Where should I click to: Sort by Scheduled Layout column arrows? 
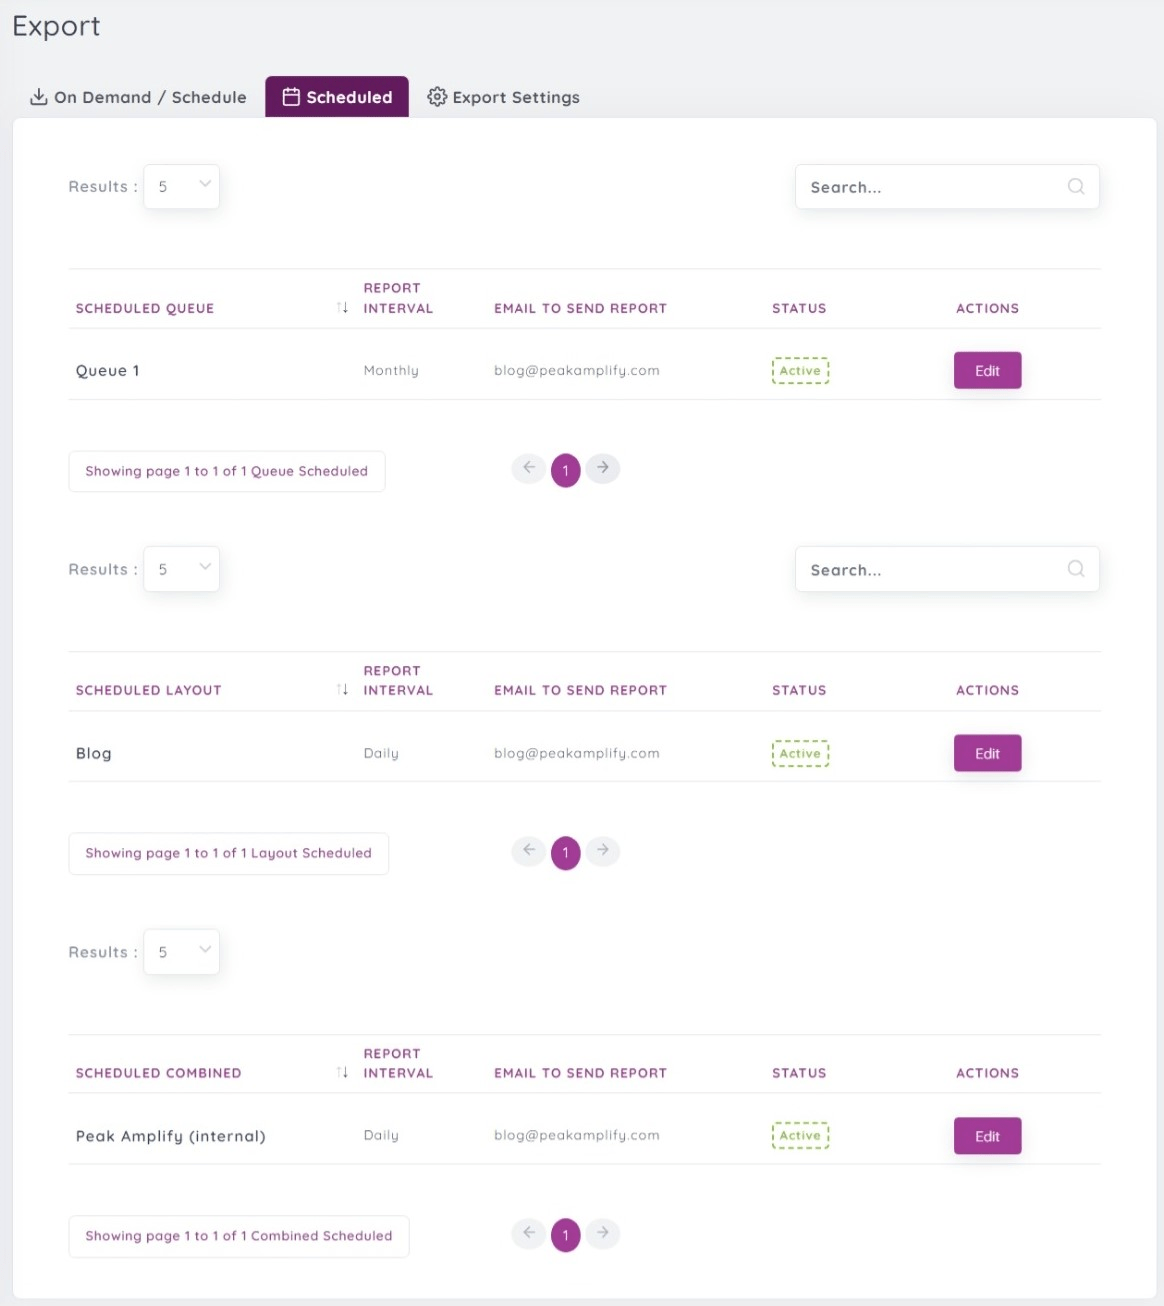[x=342, y=690]
